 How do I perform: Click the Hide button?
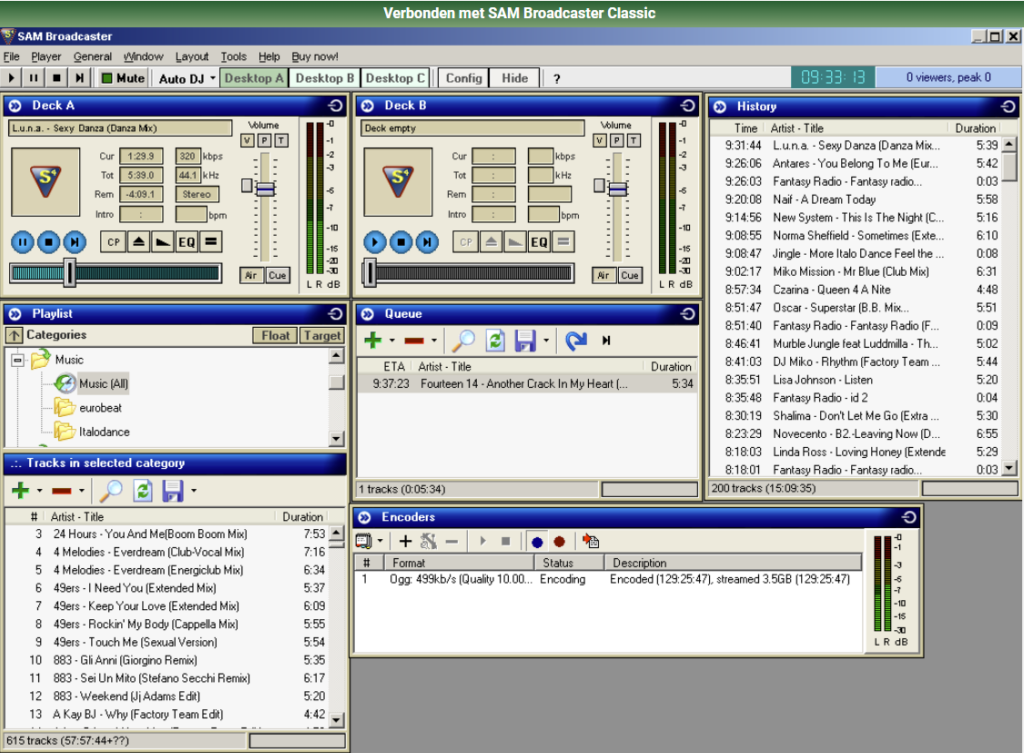(515, 78)
